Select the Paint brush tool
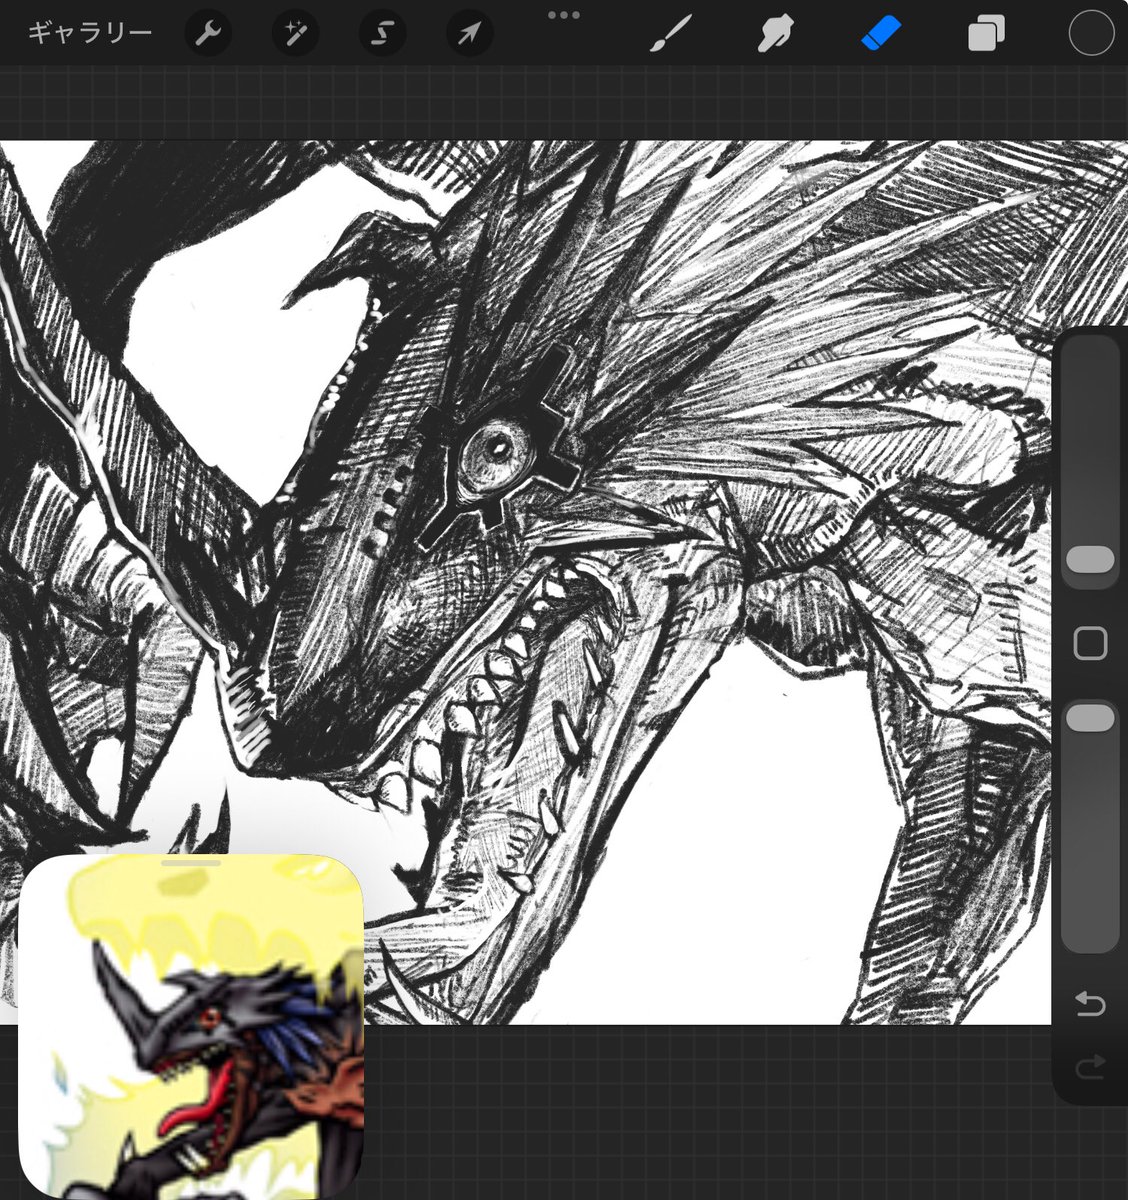The width and height of the screenshot is (1128, 1200). 671,34
